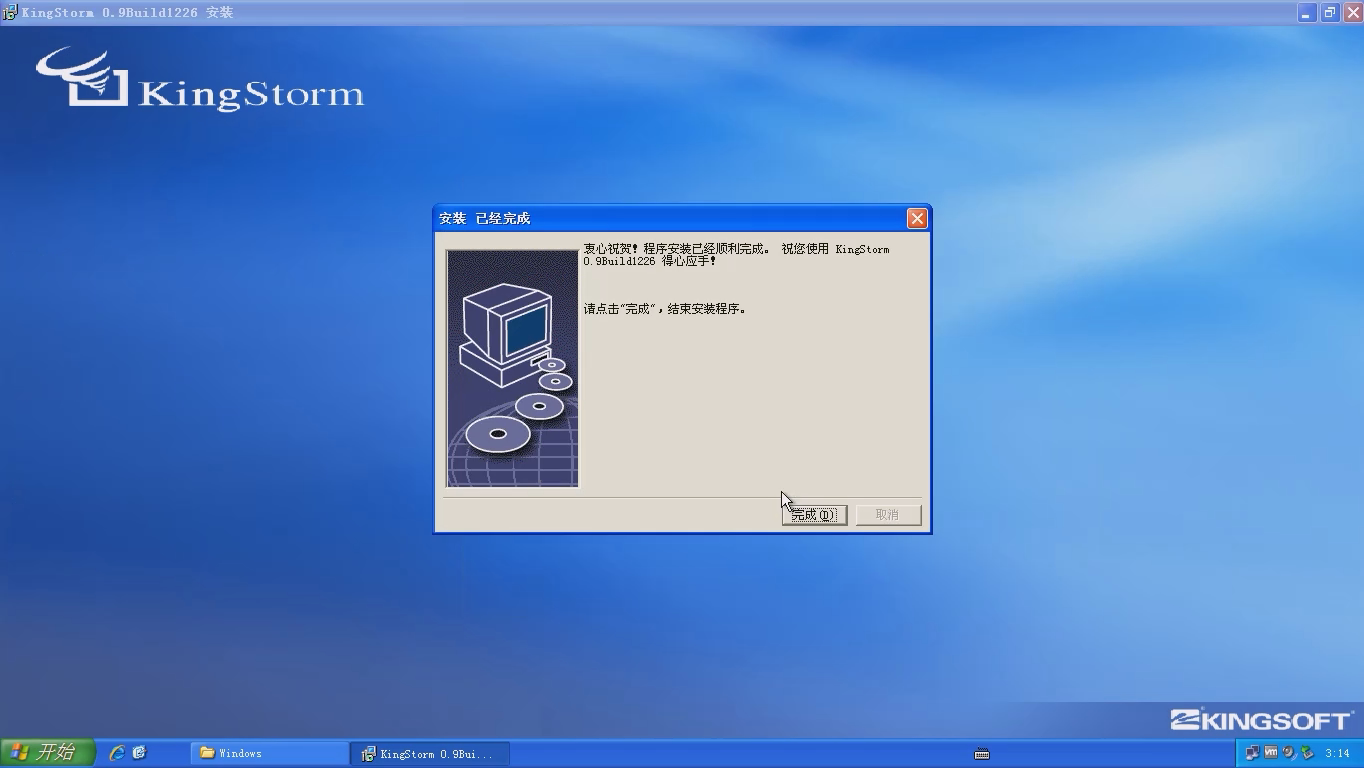This screenshot has height=768, width=1364.
Task: Click the disabled 取消 (Cancel) button
Action: point(888,515)
